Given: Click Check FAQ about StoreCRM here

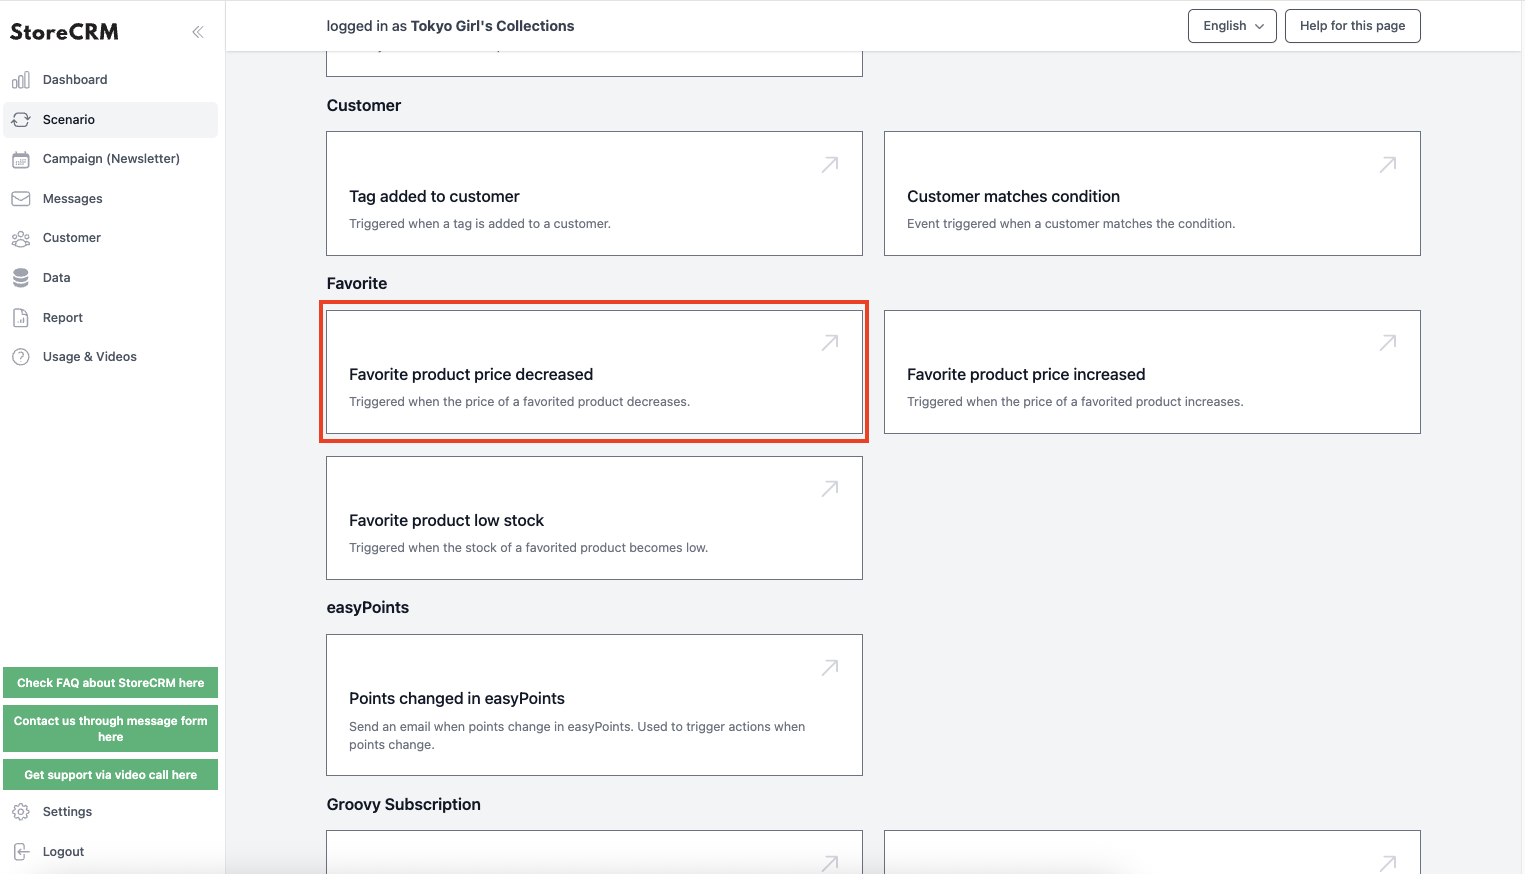Looking at the screenshot, I should click(x=110, y=683).
